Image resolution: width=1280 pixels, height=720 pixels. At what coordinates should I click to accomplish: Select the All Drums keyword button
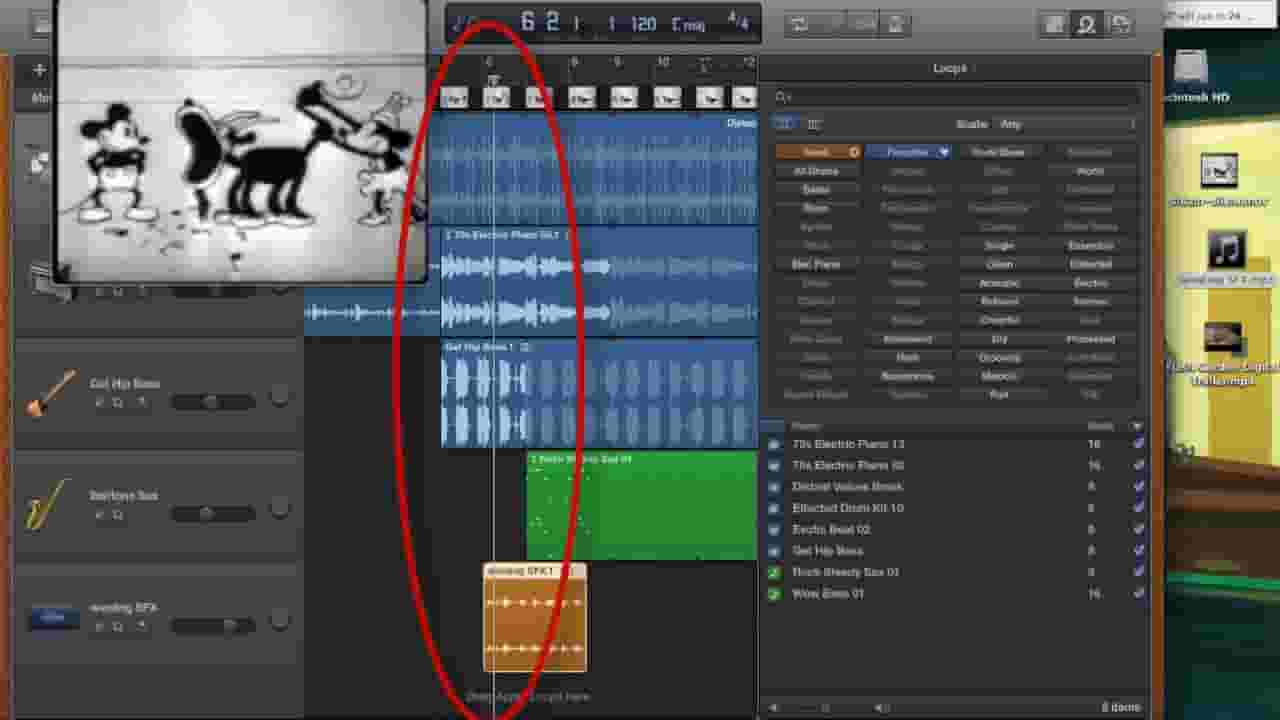[817, 171]
